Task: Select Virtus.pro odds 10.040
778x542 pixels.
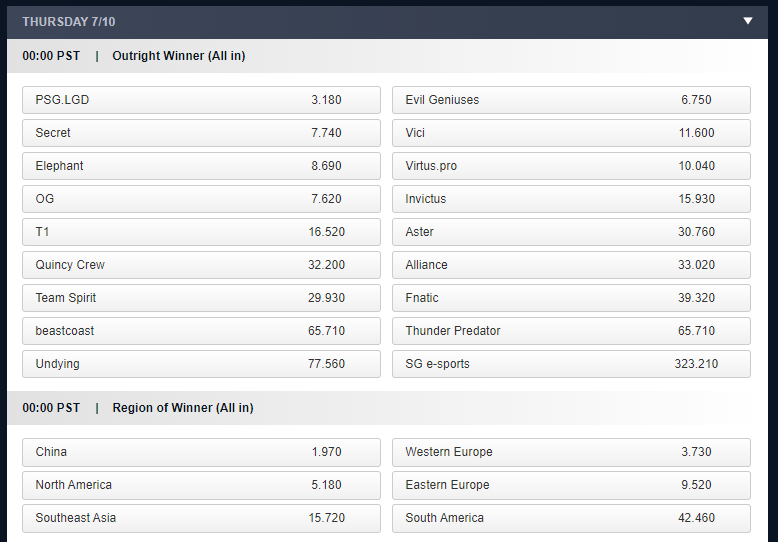Action: tap(571, 166)
